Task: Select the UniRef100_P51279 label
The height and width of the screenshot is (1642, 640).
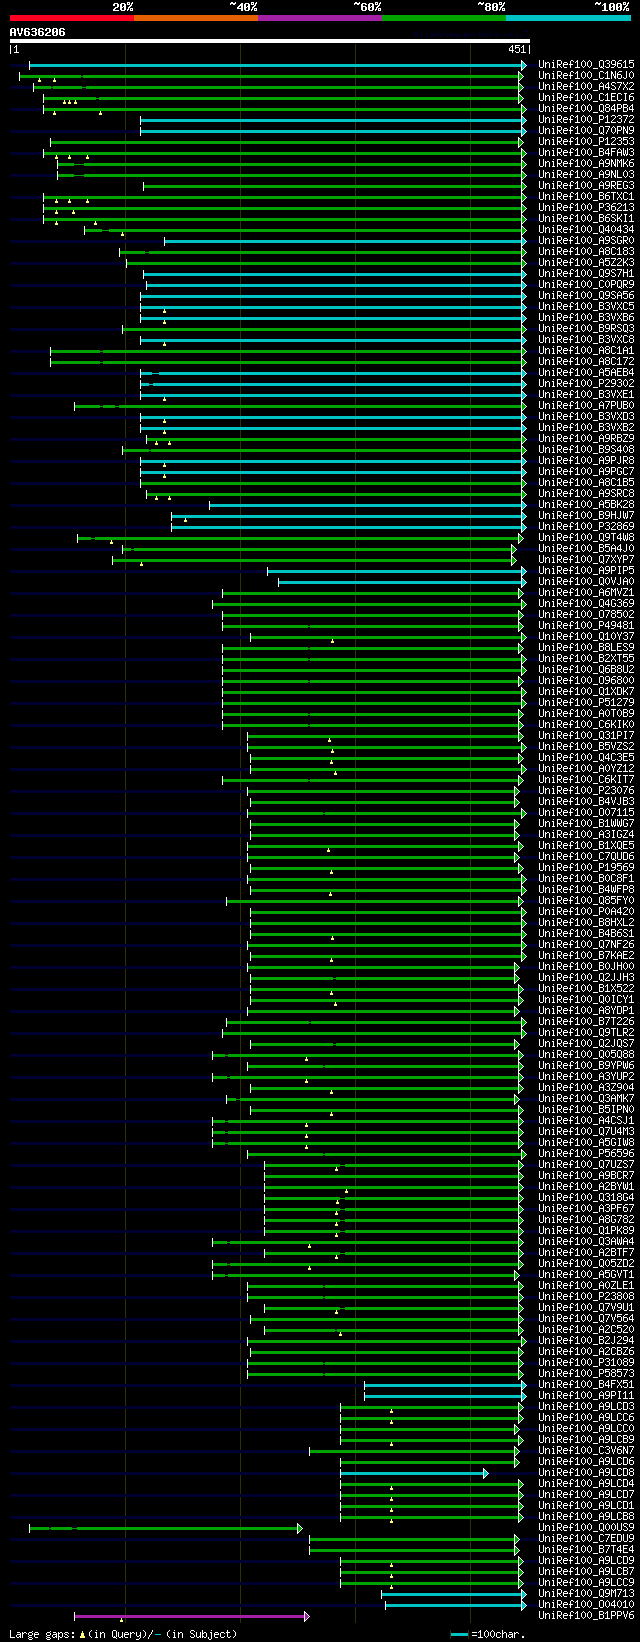Action: tap(586, 702)
